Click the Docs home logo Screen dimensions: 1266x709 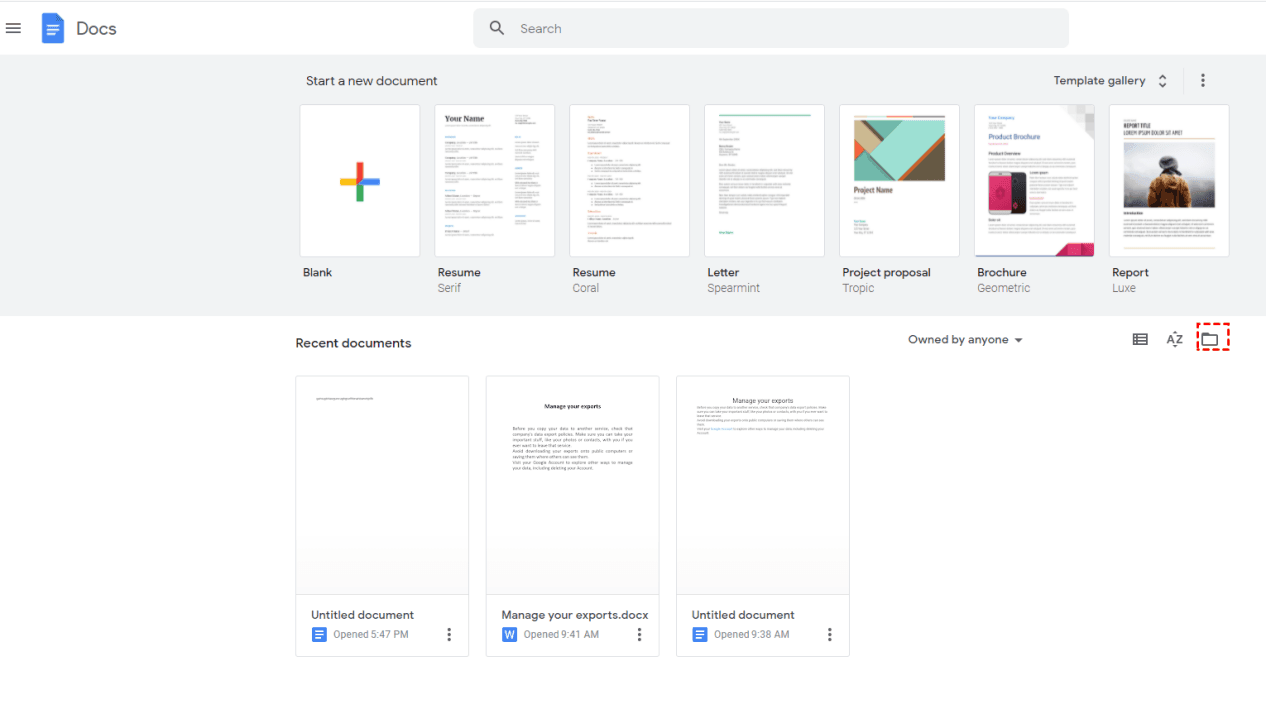(53, 28)
